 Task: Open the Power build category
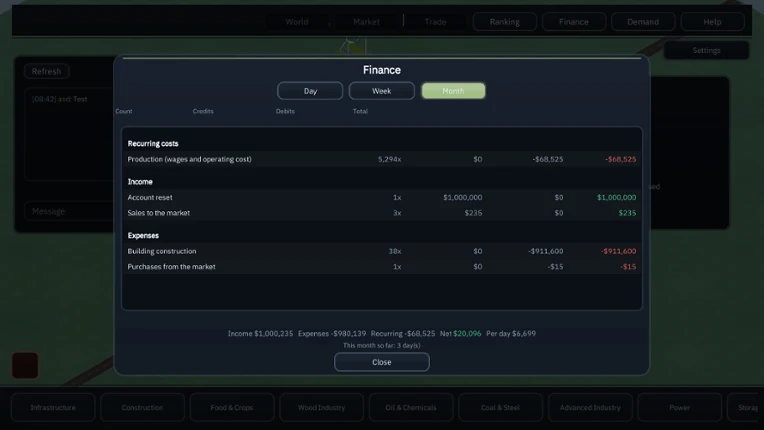tap(679, 408)
